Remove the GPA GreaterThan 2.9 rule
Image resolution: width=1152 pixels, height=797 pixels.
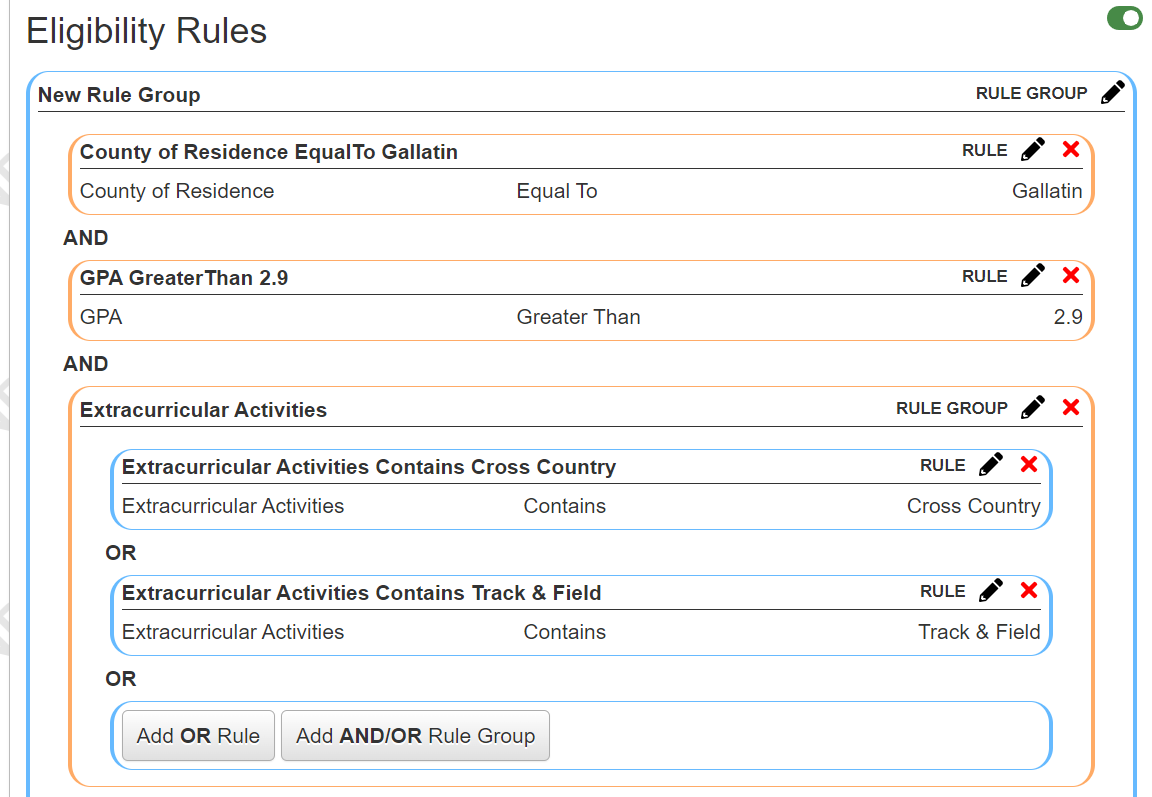coord(1071,275)
